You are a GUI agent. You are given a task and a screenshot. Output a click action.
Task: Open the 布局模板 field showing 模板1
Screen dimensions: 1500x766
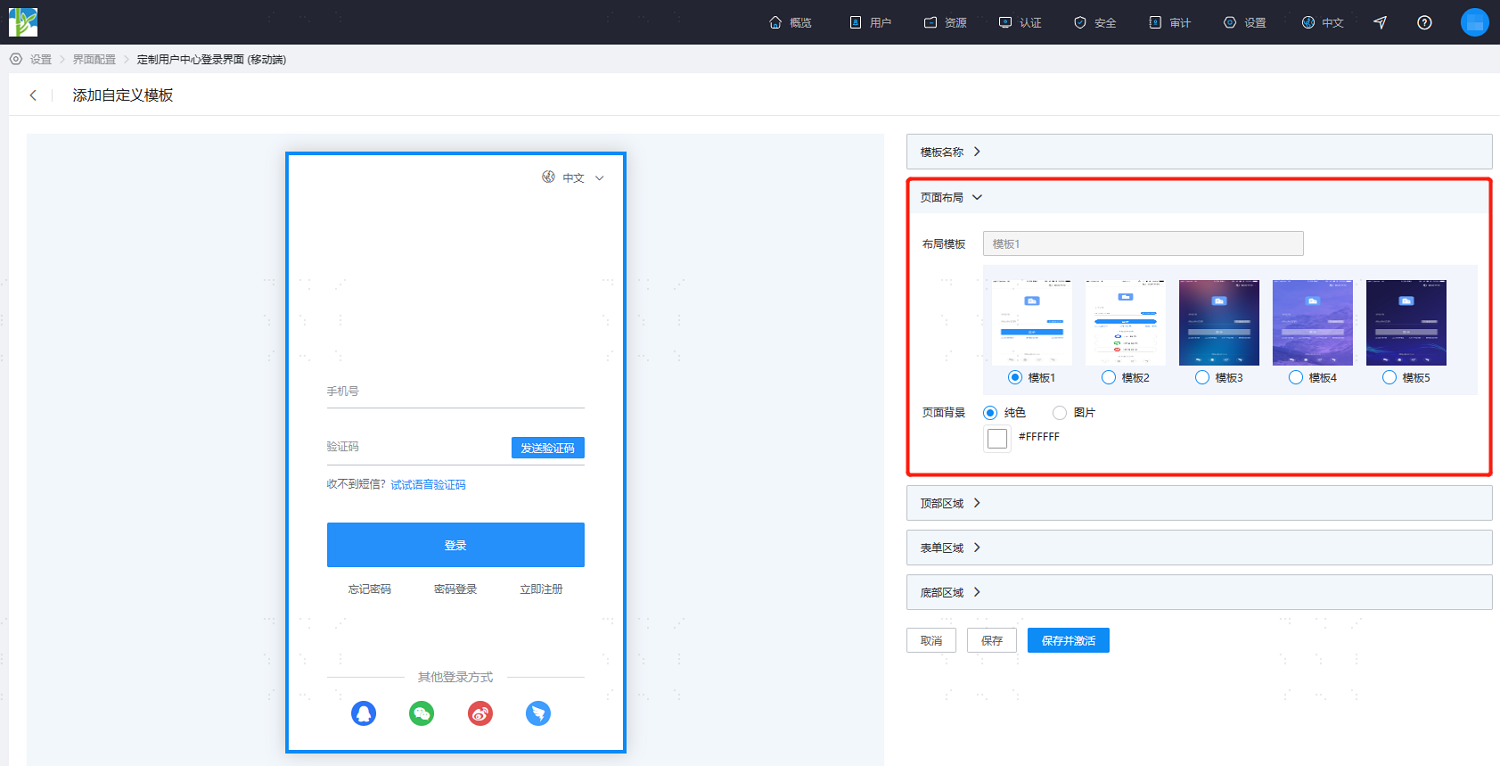(x=1143, y=244)
